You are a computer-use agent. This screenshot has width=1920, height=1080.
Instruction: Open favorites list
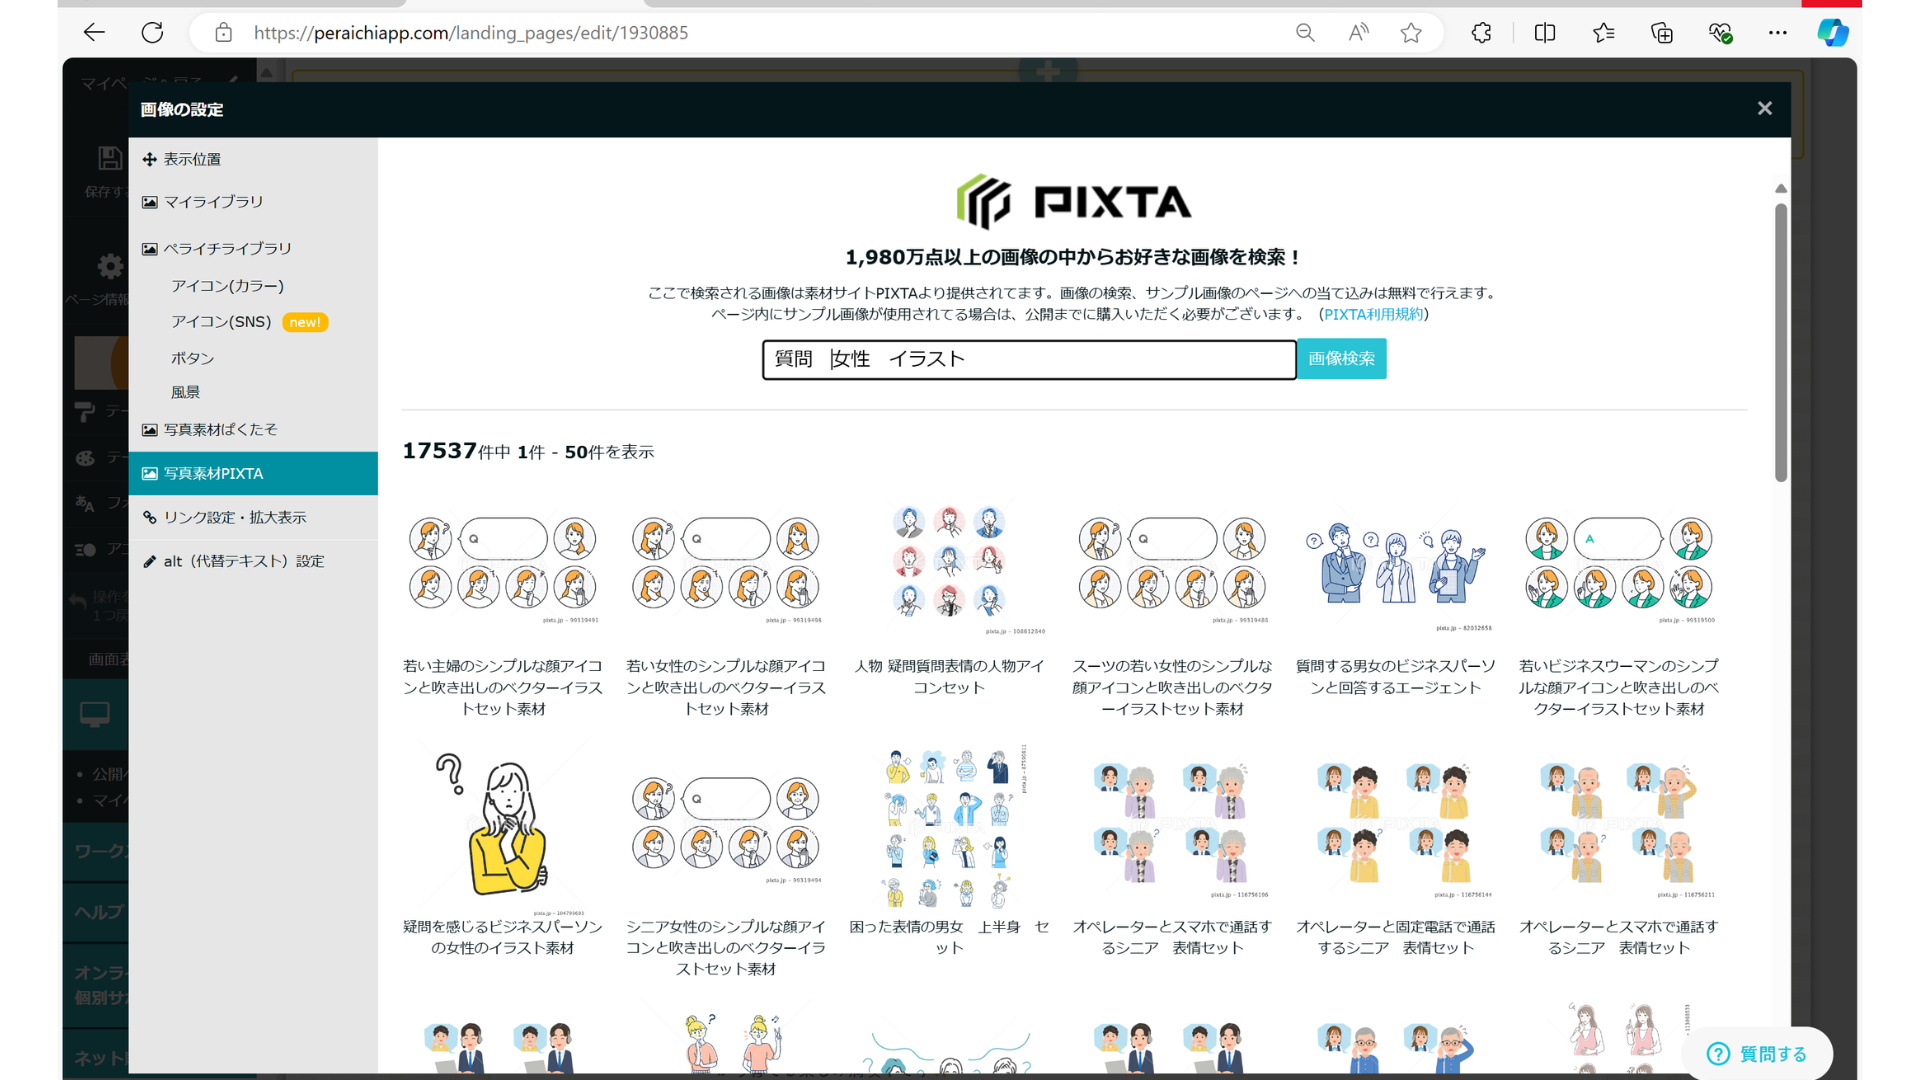point(1604,33)
